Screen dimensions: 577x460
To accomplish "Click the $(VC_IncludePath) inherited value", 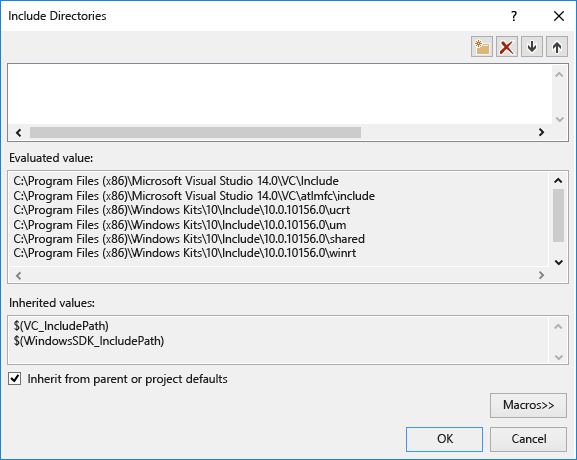I will (61, 326).
